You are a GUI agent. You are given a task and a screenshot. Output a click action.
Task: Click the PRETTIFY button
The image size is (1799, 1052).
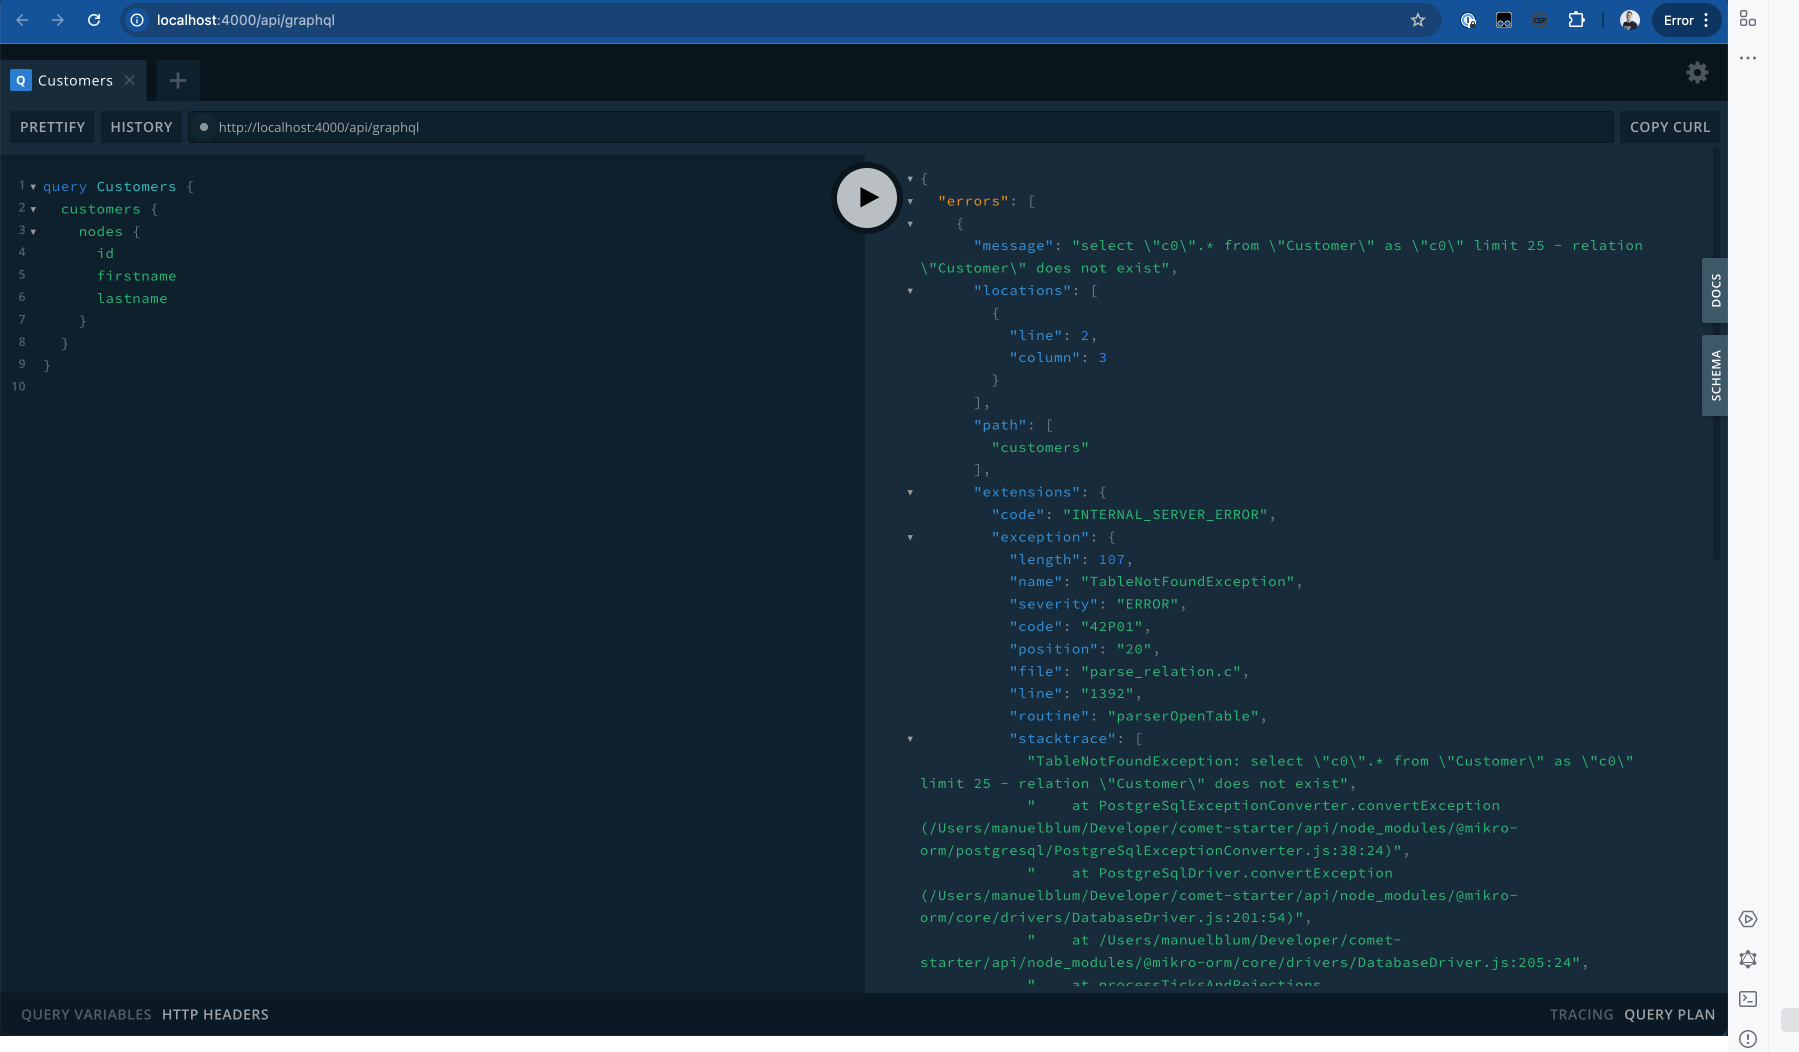click(x=53, y=127)
